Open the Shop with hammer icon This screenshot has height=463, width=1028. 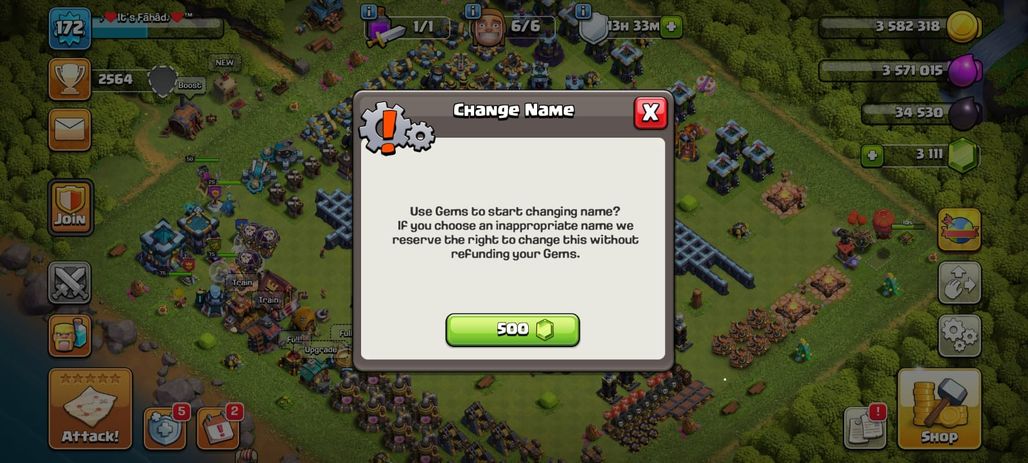939,409
